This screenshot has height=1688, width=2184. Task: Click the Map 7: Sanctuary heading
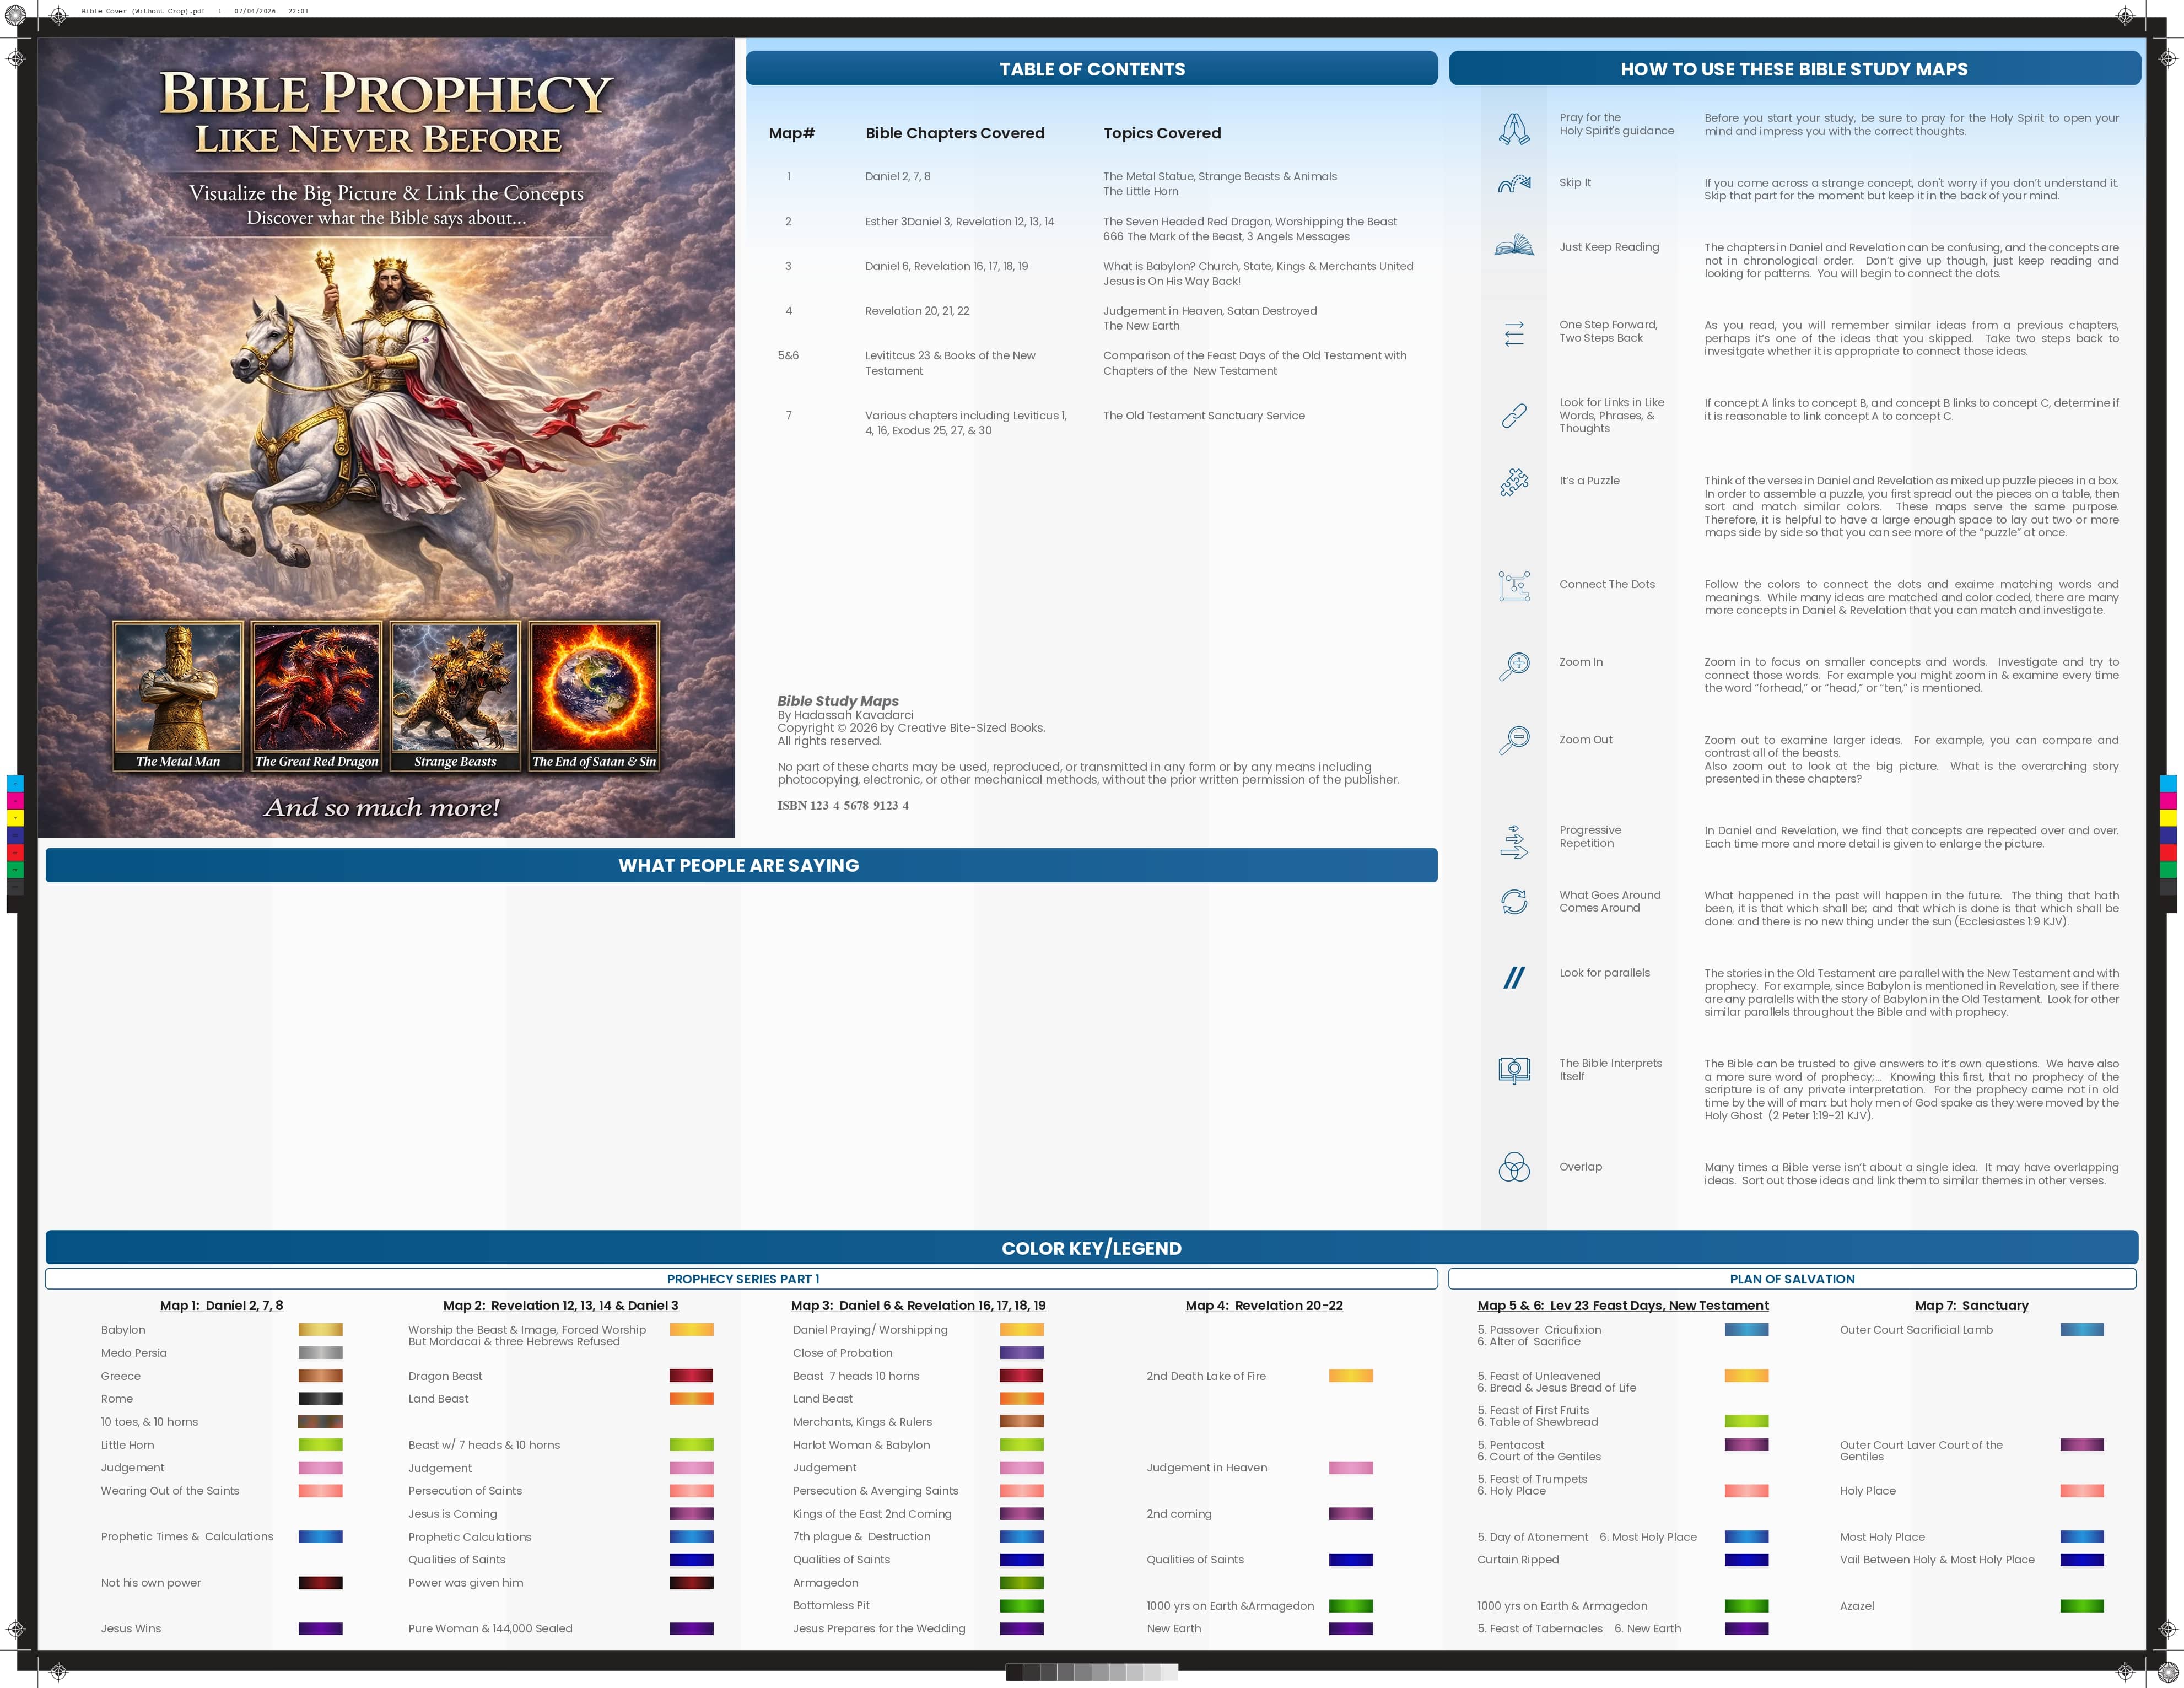click(x=1971, y=1305)
